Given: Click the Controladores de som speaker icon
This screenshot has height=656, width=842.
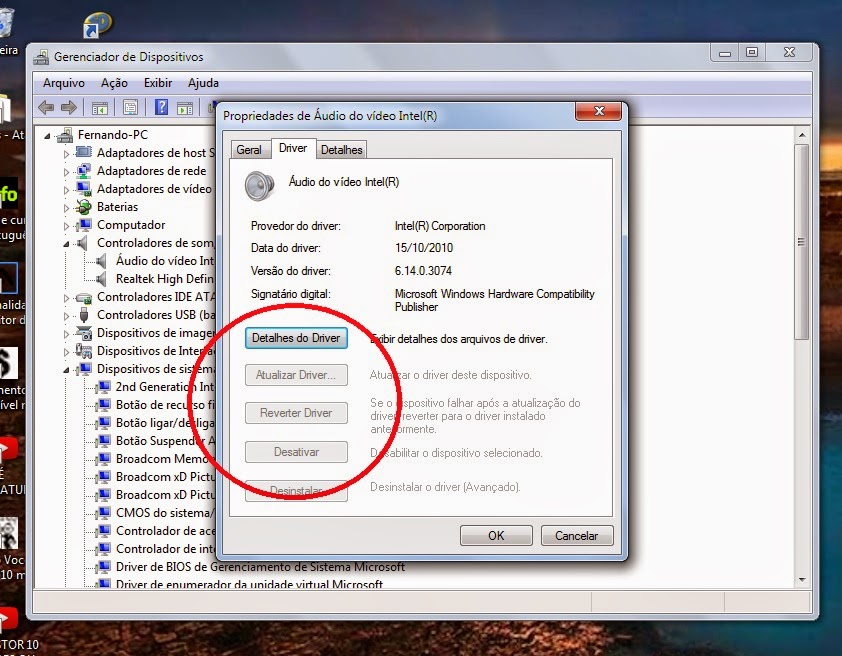Looking at the screenshot, I should 82,243.
